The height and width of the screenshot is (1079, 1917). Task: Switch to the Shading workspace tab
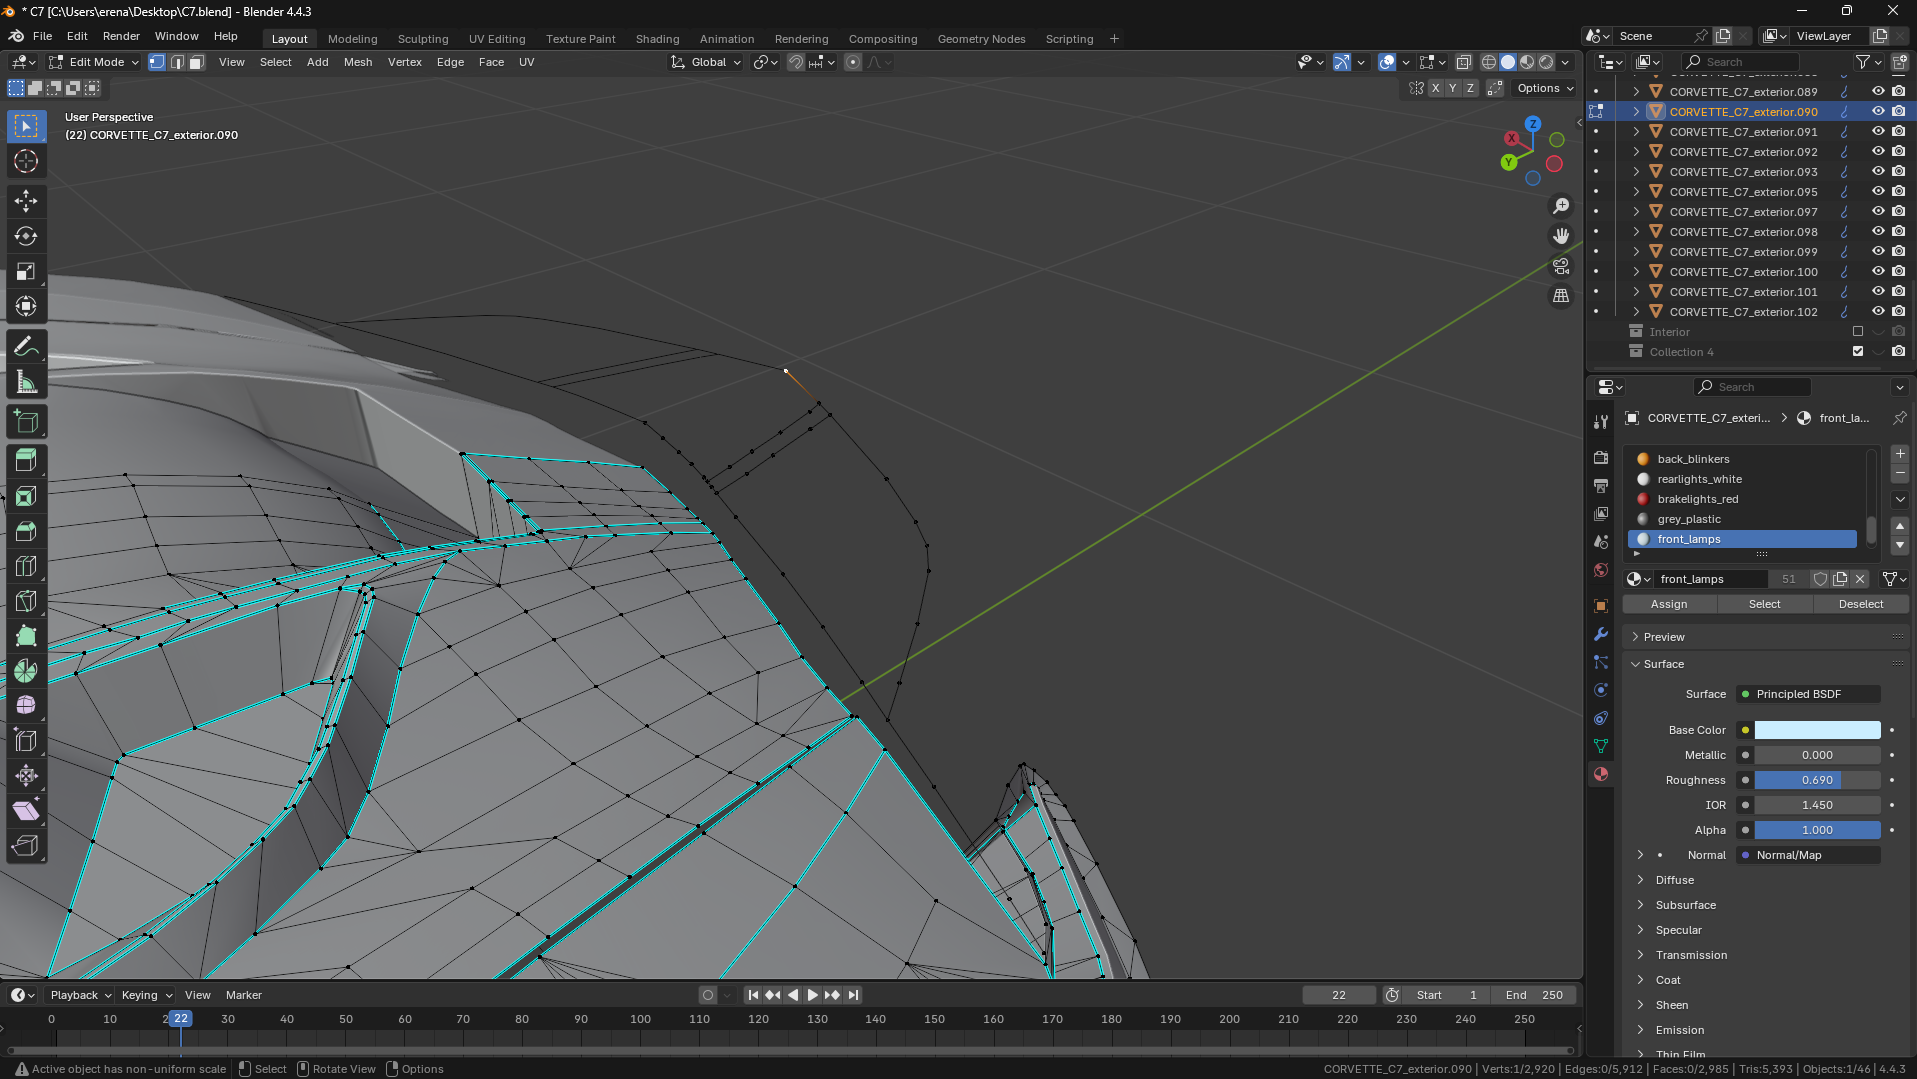[x=657, y=39]
